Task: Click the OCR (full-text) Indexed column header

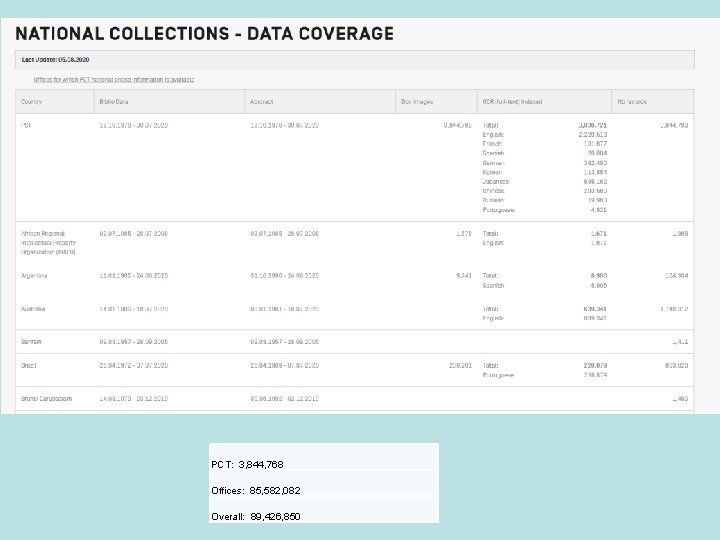Action: click(545, 101)
